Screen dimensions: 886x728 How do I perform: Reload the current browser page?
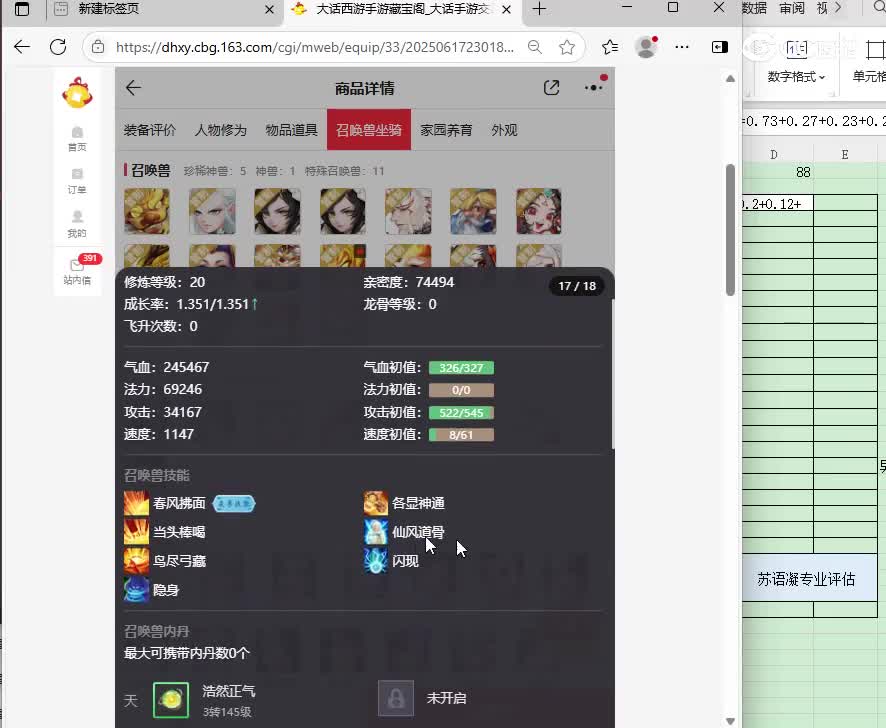pyautogui.click(x=58, y=47)
